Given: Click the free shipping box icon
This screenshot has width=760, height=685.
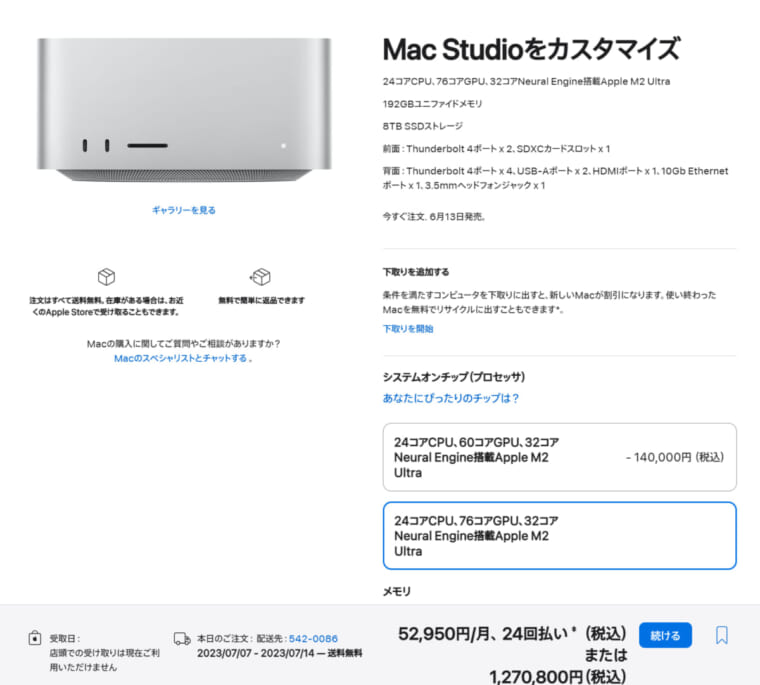Looking at the screenshot, I should 106,277.
